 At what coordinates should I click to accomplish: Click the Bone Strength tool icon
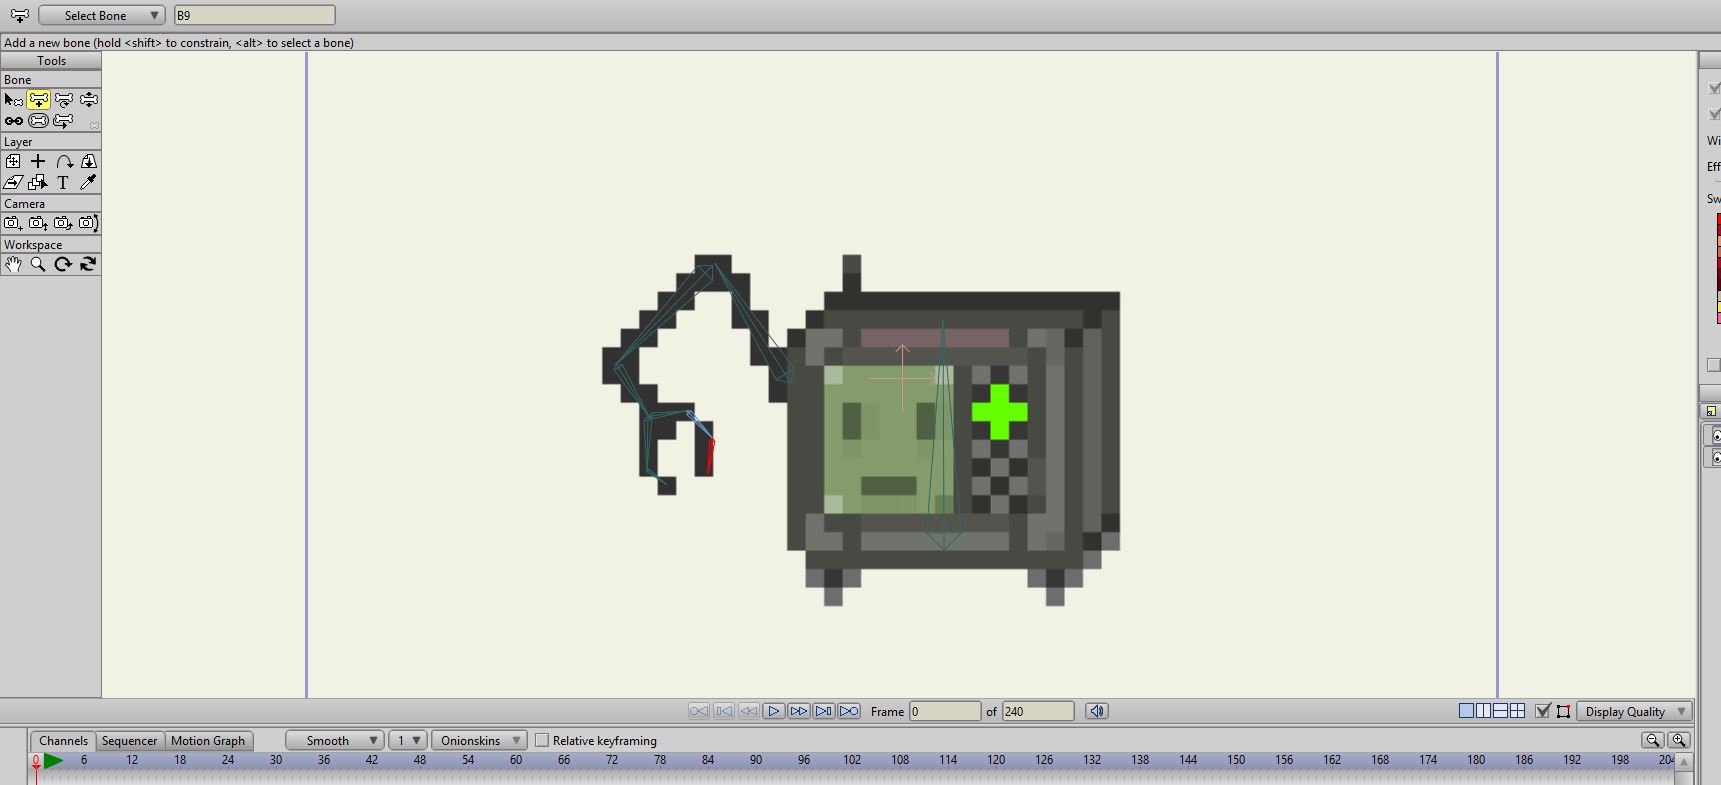[38, 121]
